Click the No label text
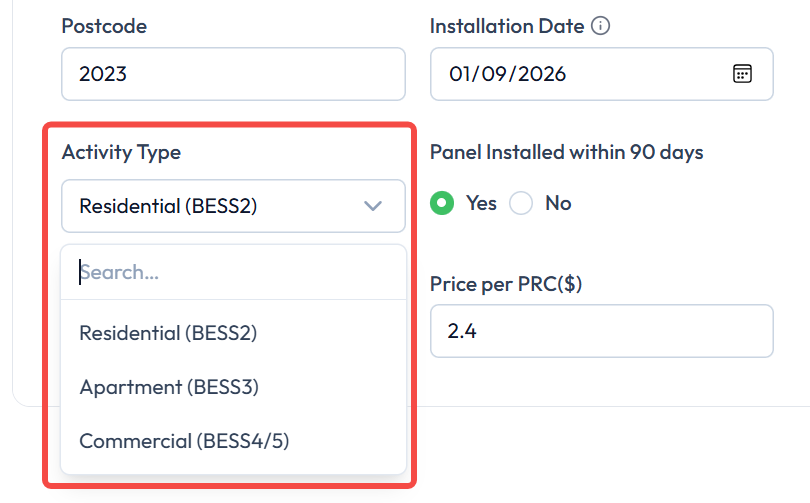 click(558, 203)
